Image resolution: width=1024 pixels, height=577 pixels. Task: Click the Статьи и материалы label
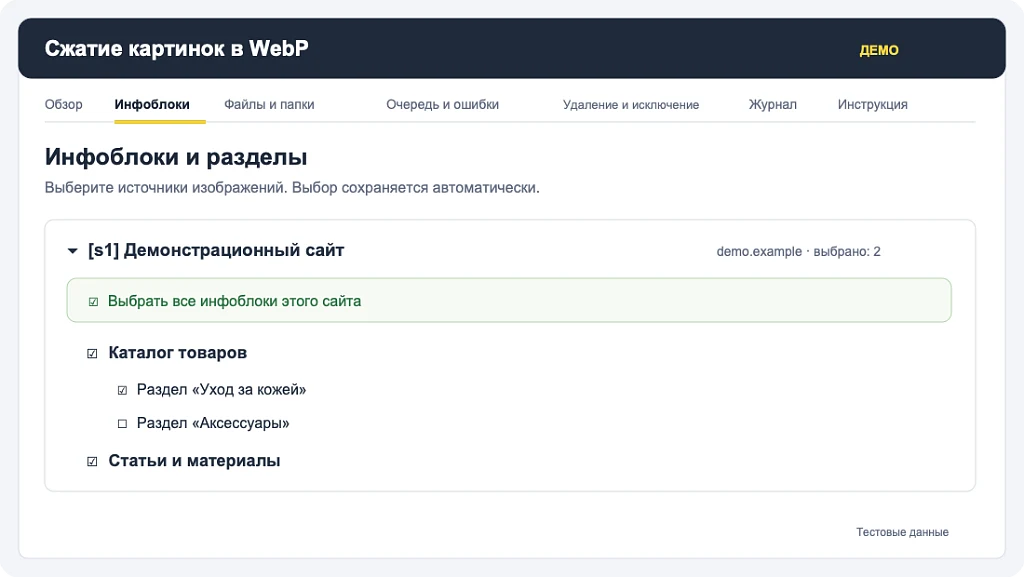194,461
